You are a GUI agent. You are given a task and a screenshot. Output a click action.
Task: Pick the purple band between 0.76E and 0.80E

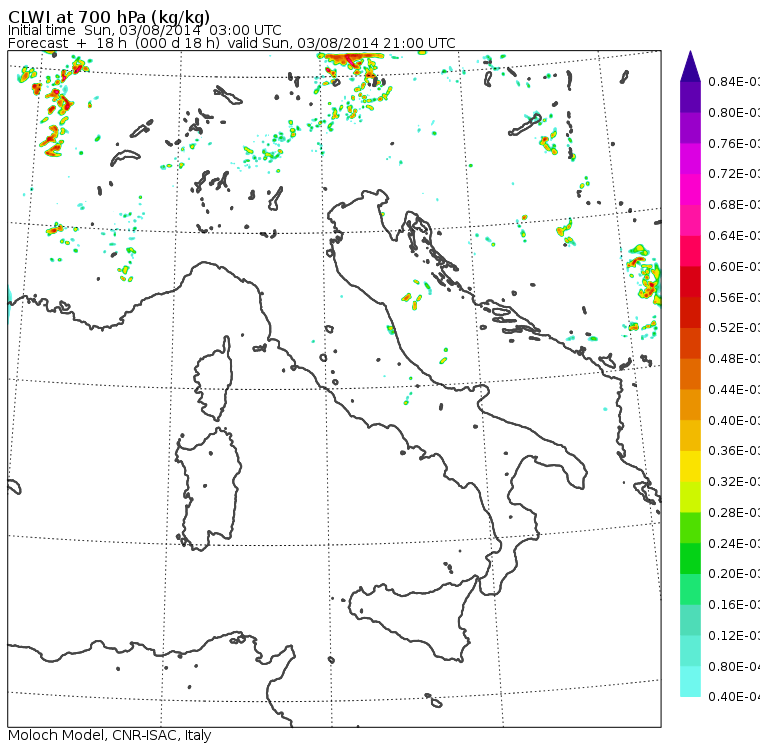point(690,127)
